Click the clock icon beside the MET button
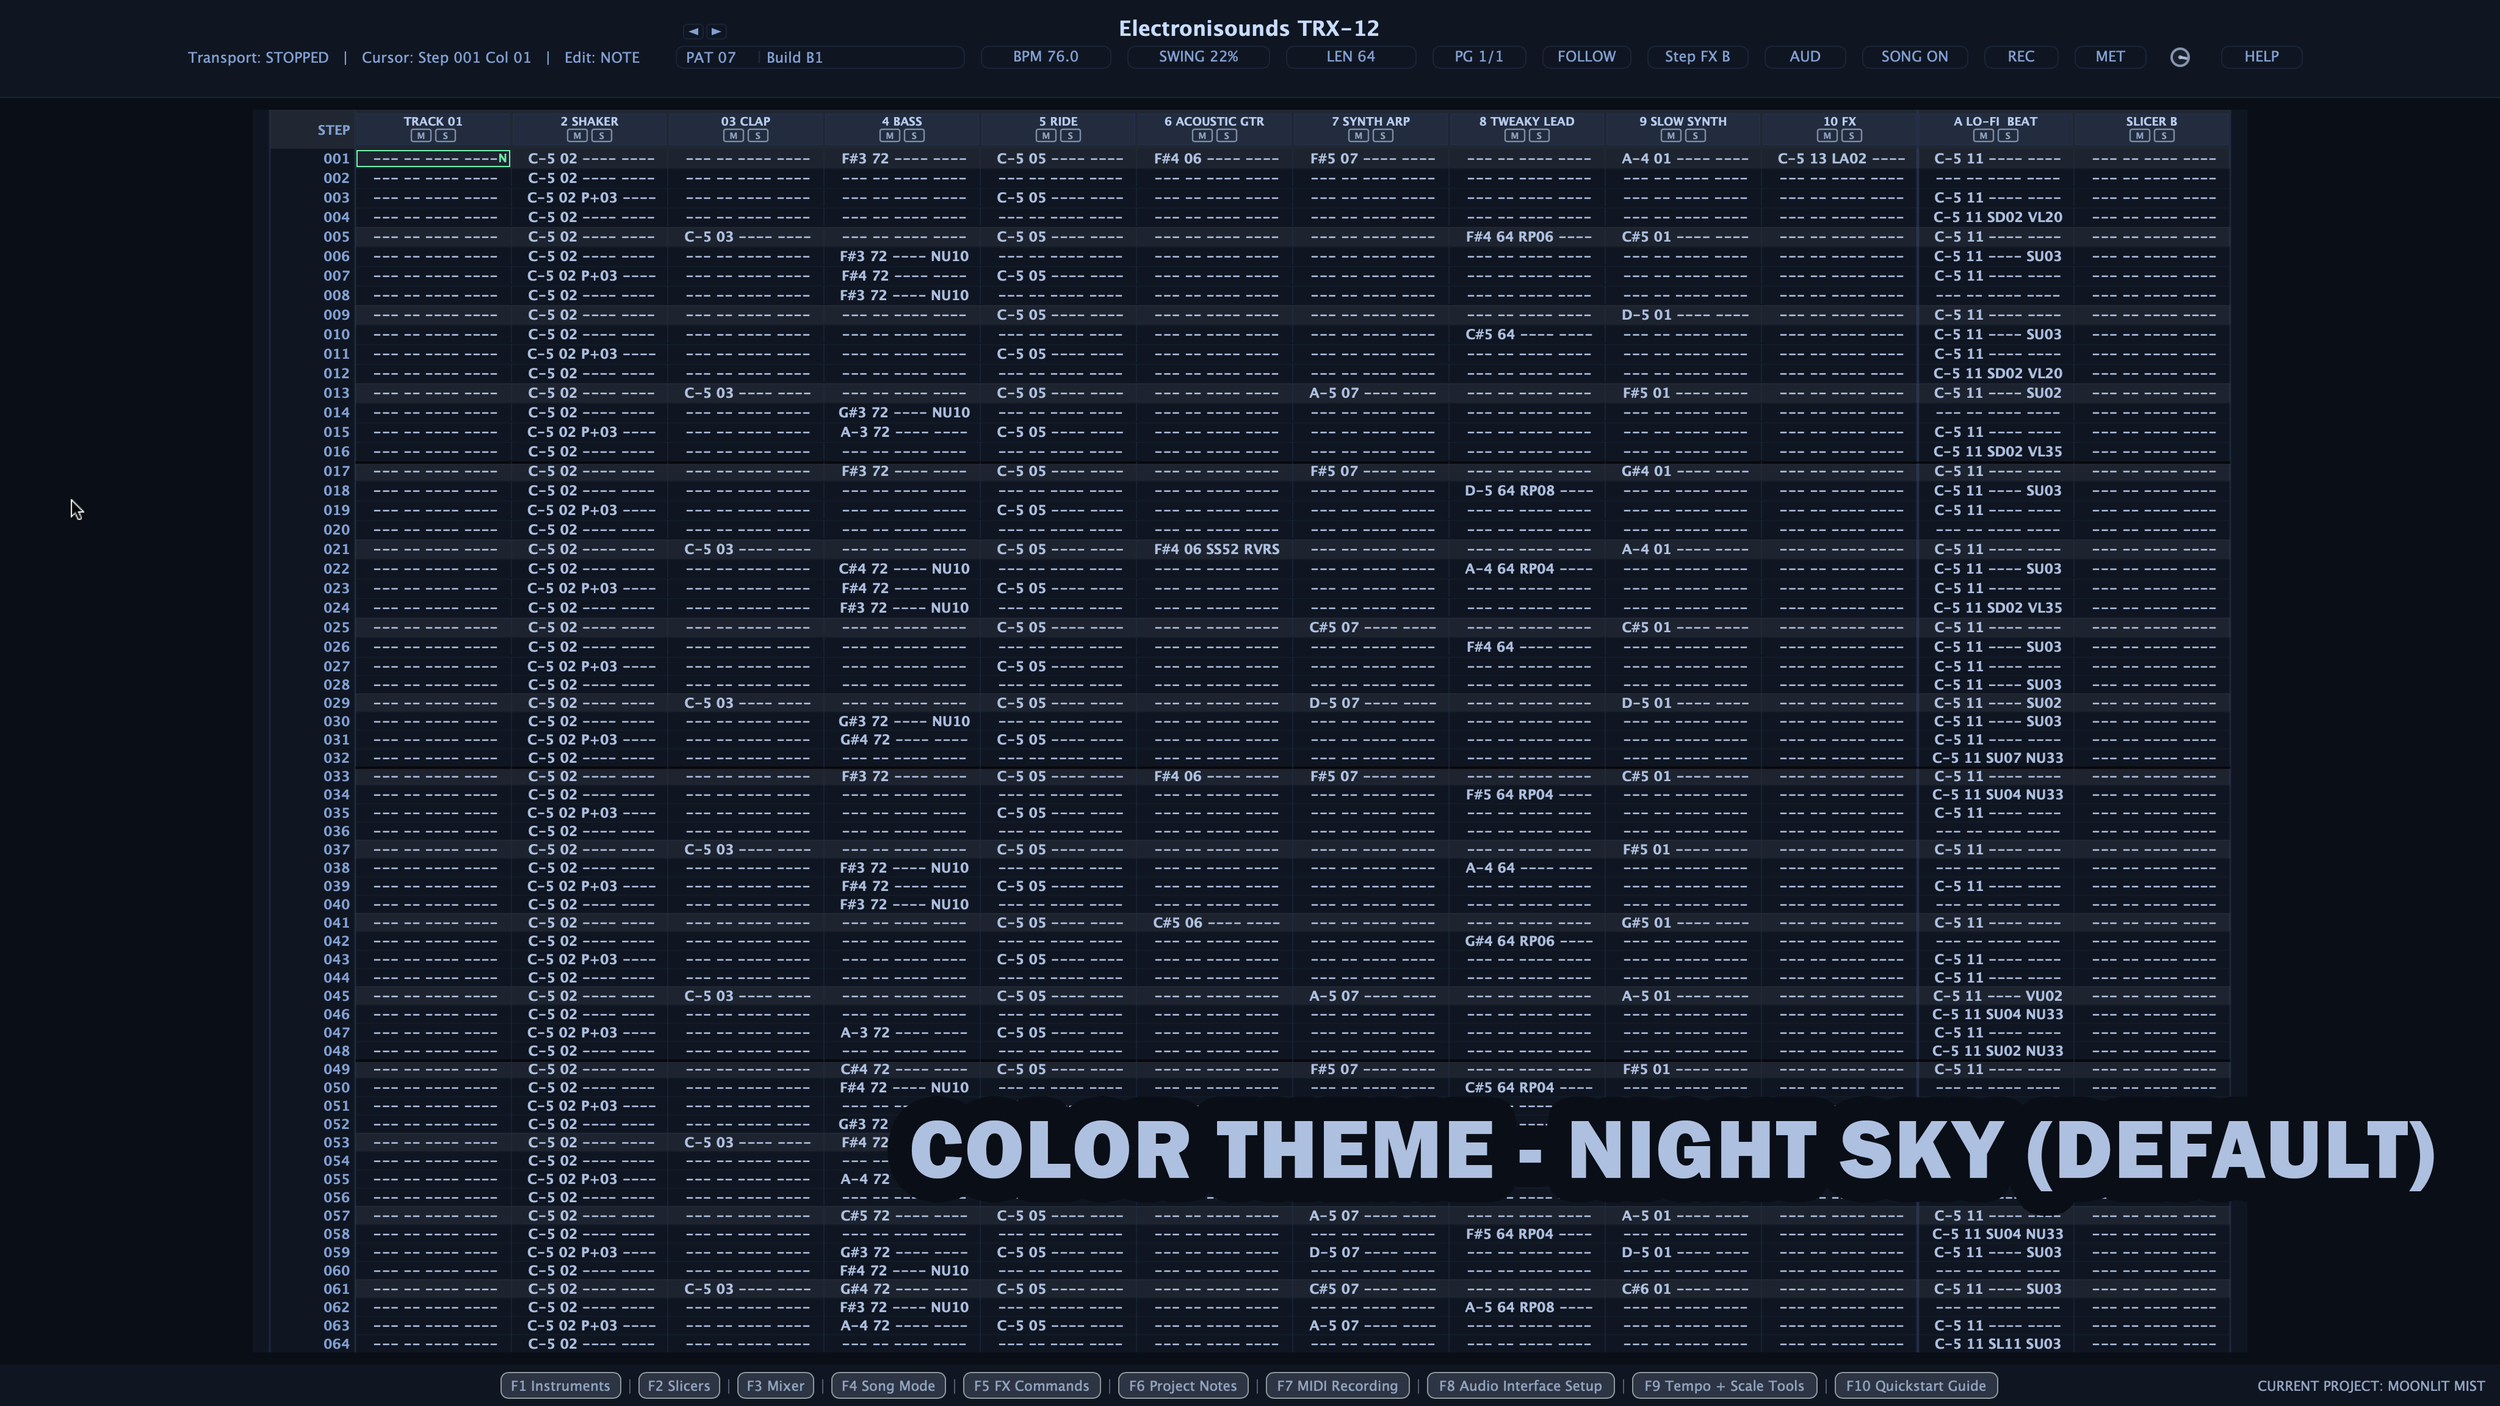 tap(2180, 57)
